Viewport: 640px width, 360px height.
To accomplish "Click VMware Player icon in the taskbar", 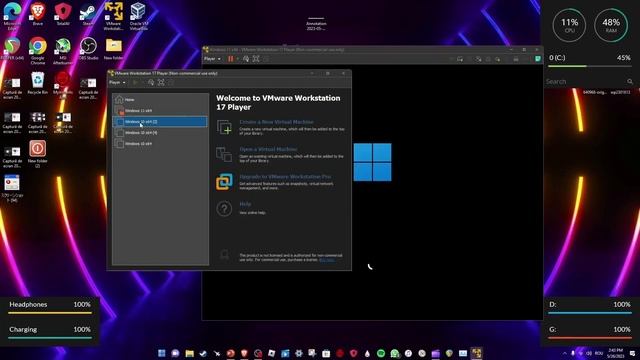I will (476, 353).
